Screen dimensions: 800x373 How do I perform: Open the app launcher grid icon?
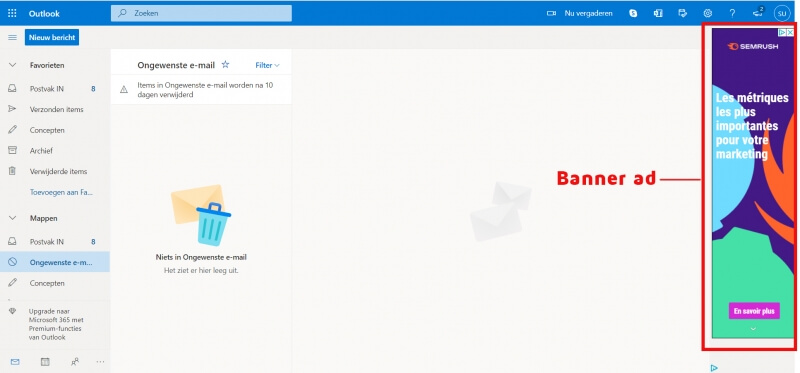click(x=12, y=13)
